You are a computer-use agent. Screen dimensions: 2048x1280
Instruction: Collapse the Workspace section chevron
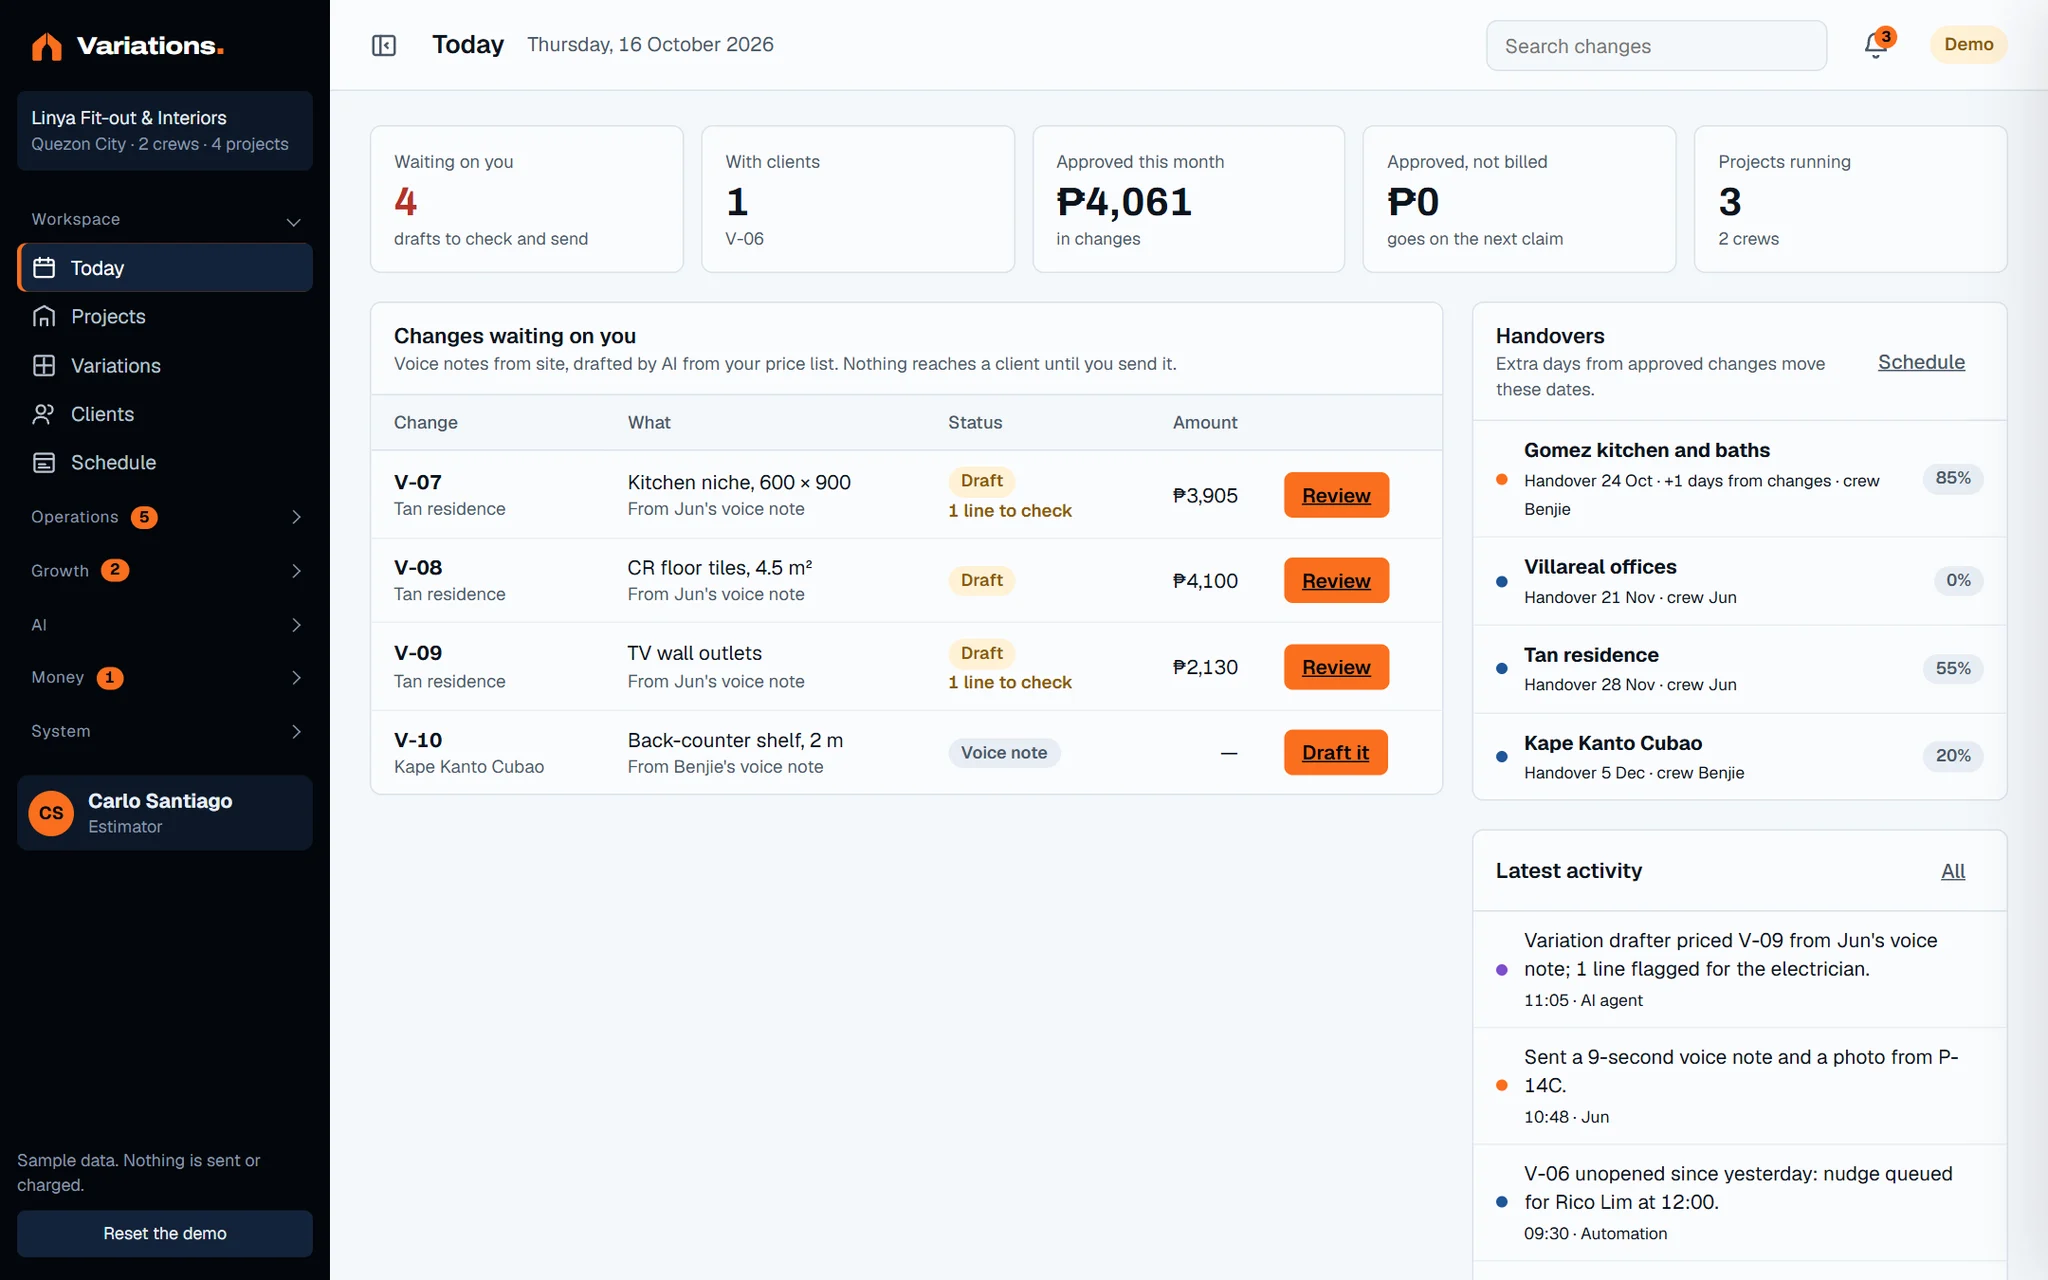293,221
